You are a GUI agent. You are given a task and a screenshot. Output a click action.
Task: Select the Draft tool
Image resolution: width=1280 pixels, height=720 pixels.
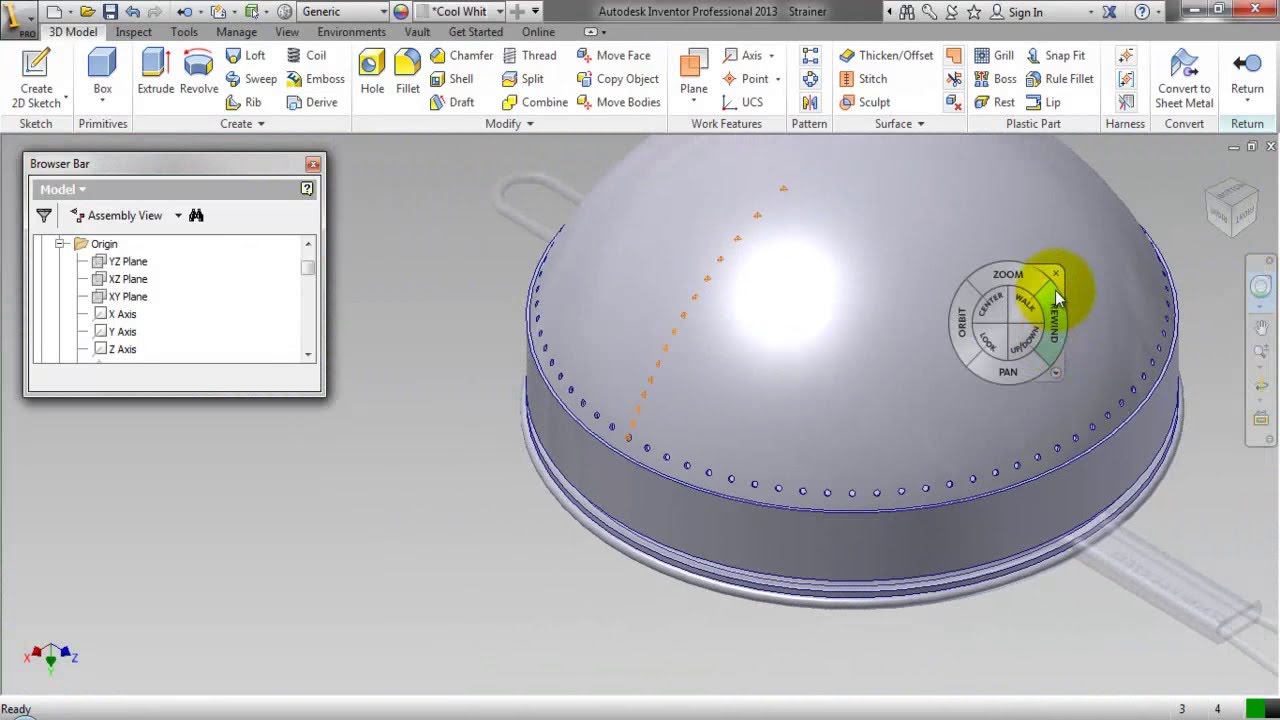[x=452, y=102]
